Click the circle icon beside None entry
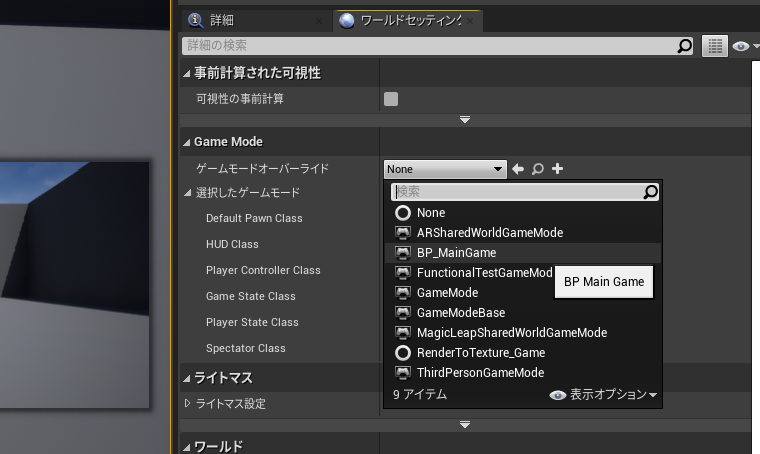The width and height of the screenshot is (760, 454). click(402, 213)
